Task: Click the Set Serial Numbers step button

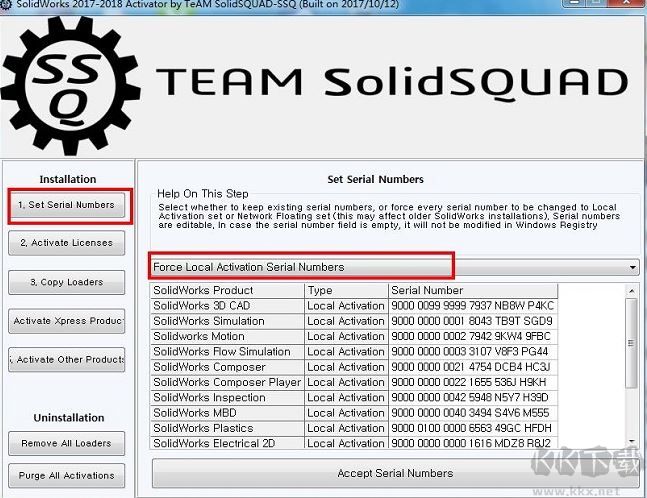Action: pyautogui.click(x=66, y=205)
